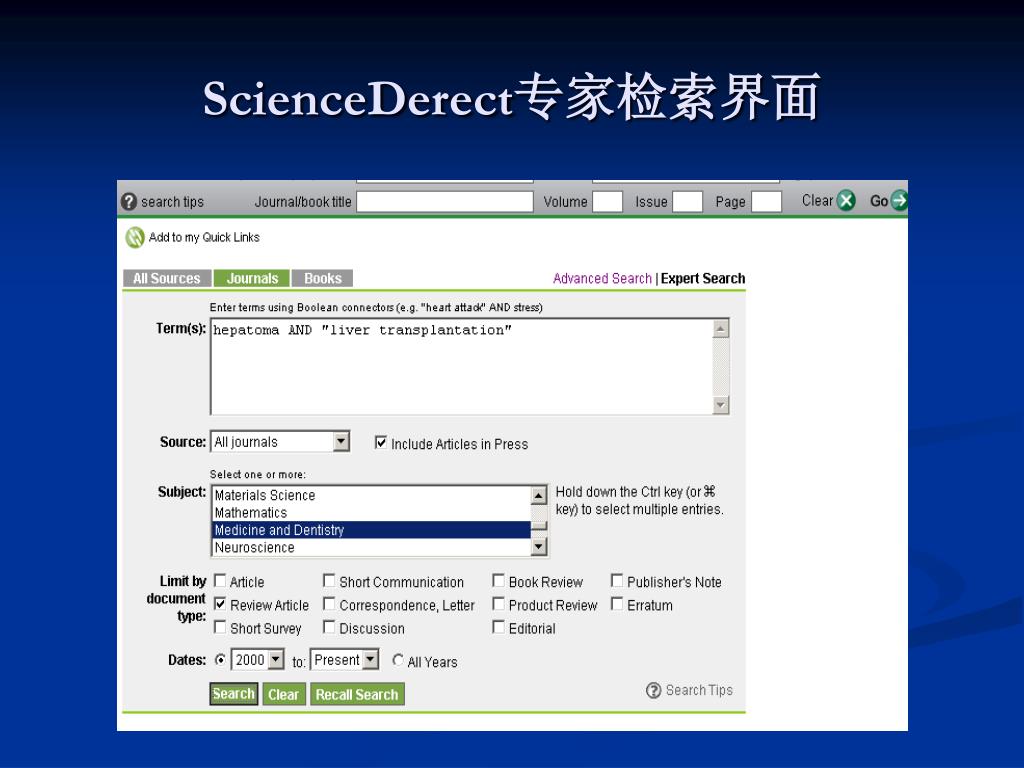Click into the Journal/book title field

coord(445,202)
